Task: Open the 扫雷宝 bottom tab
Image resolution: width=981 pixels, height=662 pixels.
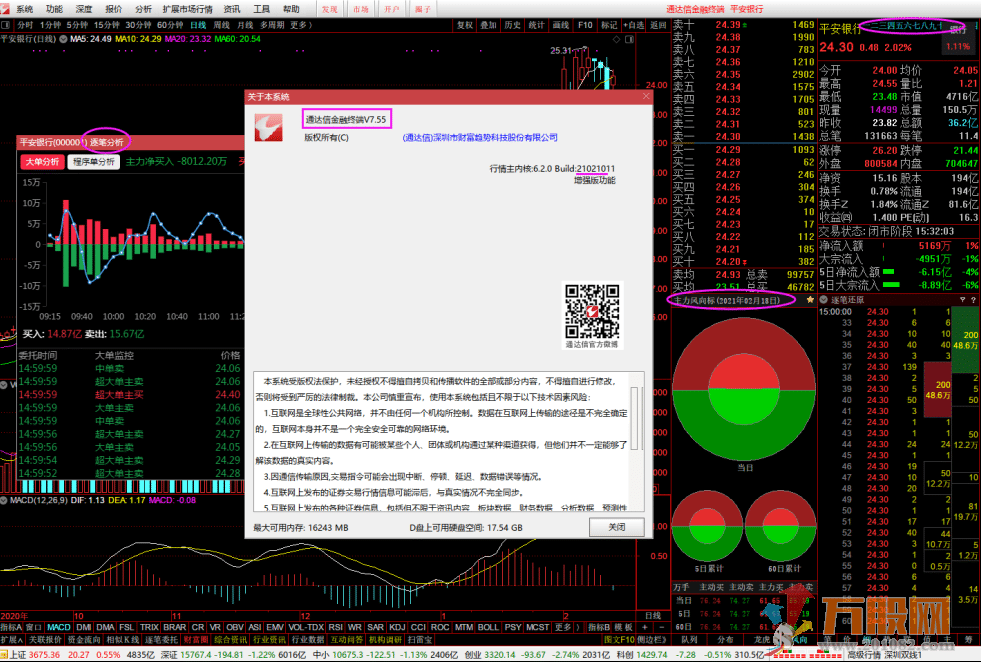Action: point(420,639)
